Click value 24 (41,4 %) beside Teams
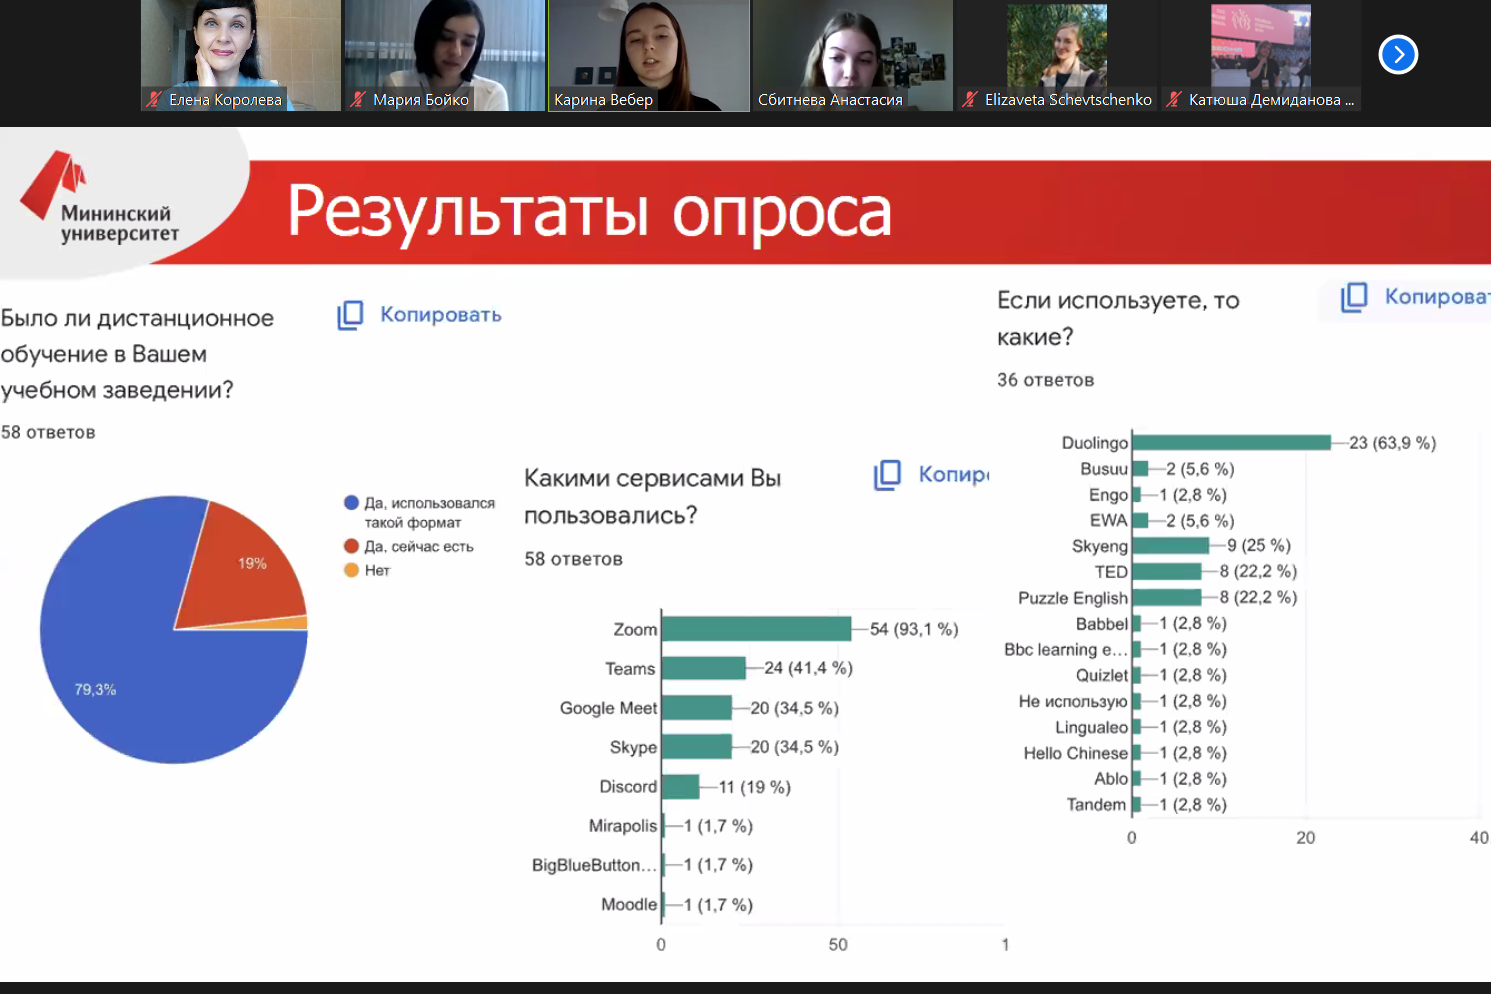Image resolution: width=1491 pixels, height=994 pixels. pyautogui.click(x=808, y=668)
